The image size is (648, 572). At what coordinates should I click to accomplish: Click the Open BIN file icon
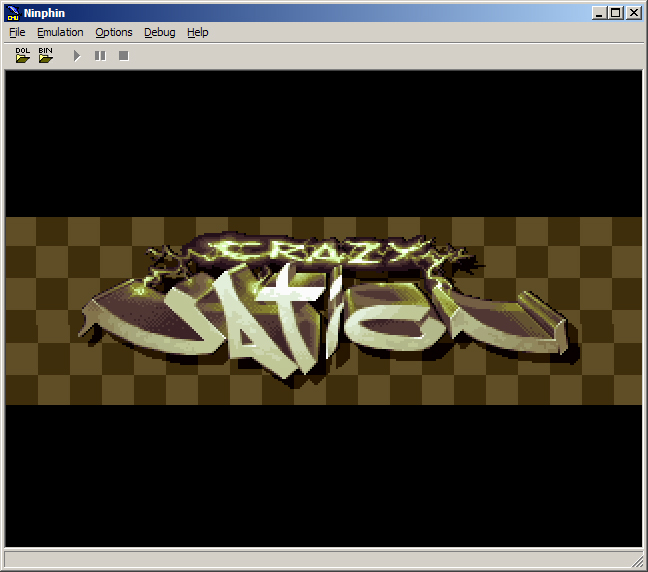45,55
